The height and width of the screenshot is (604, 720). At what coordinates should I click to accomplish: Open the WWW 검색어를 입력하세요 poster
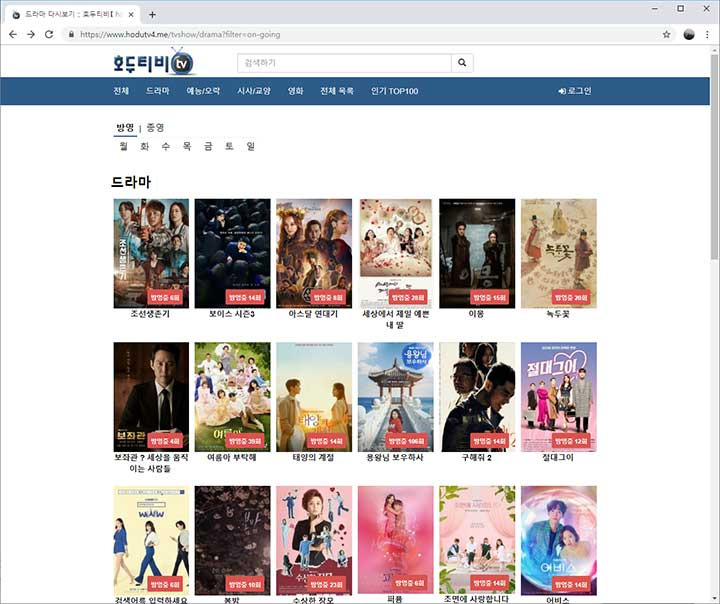[x=151, y=540]
